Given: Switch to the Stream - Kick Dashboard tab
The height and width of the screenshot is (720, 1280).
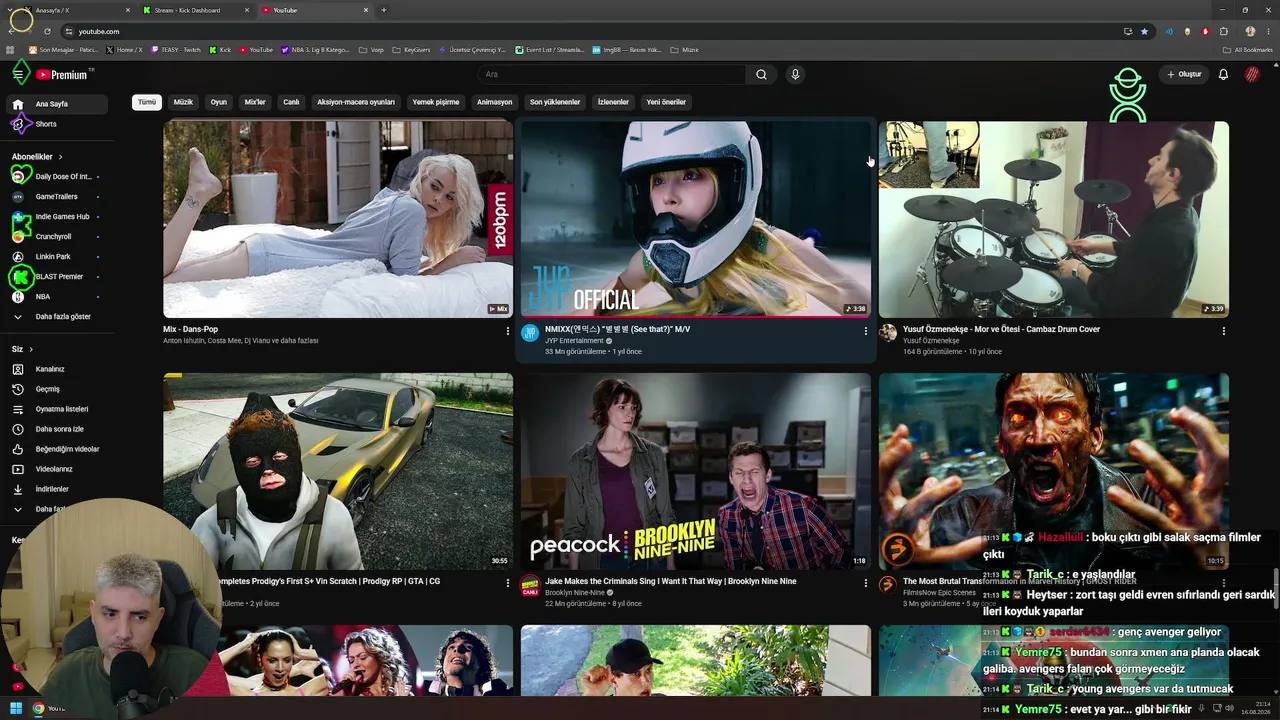Looking at the screenshot, I should 195,10.
